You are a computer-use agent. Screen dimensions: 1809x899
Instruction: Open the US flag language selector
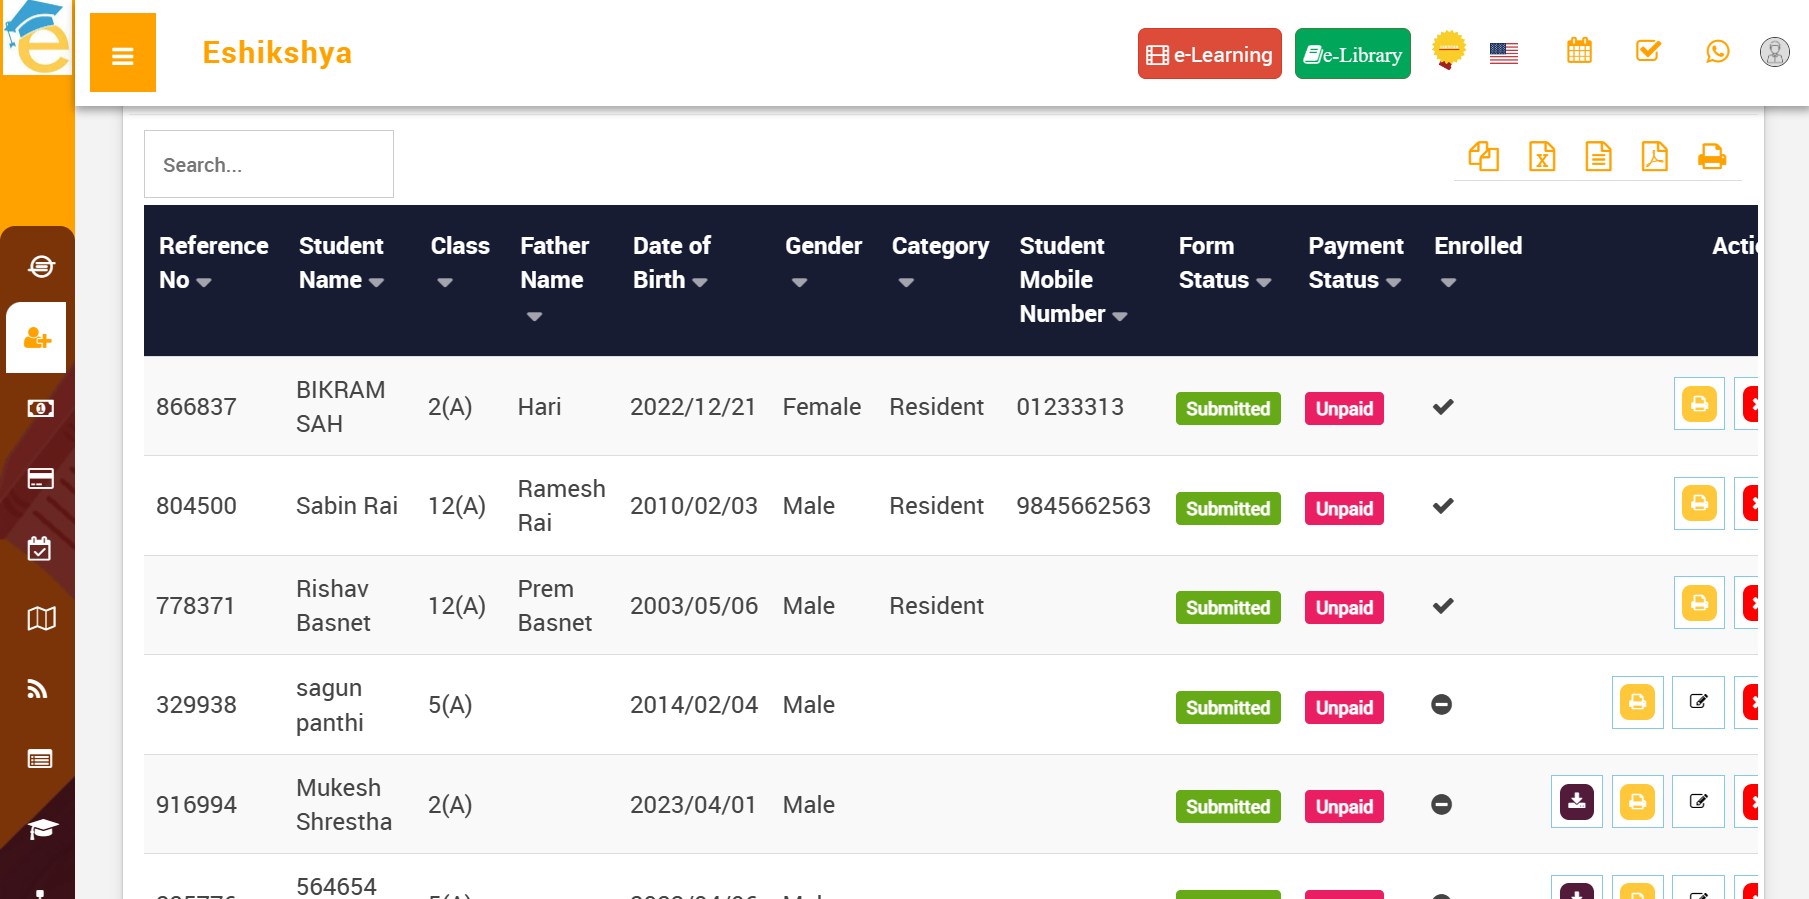coord(1503,53)
